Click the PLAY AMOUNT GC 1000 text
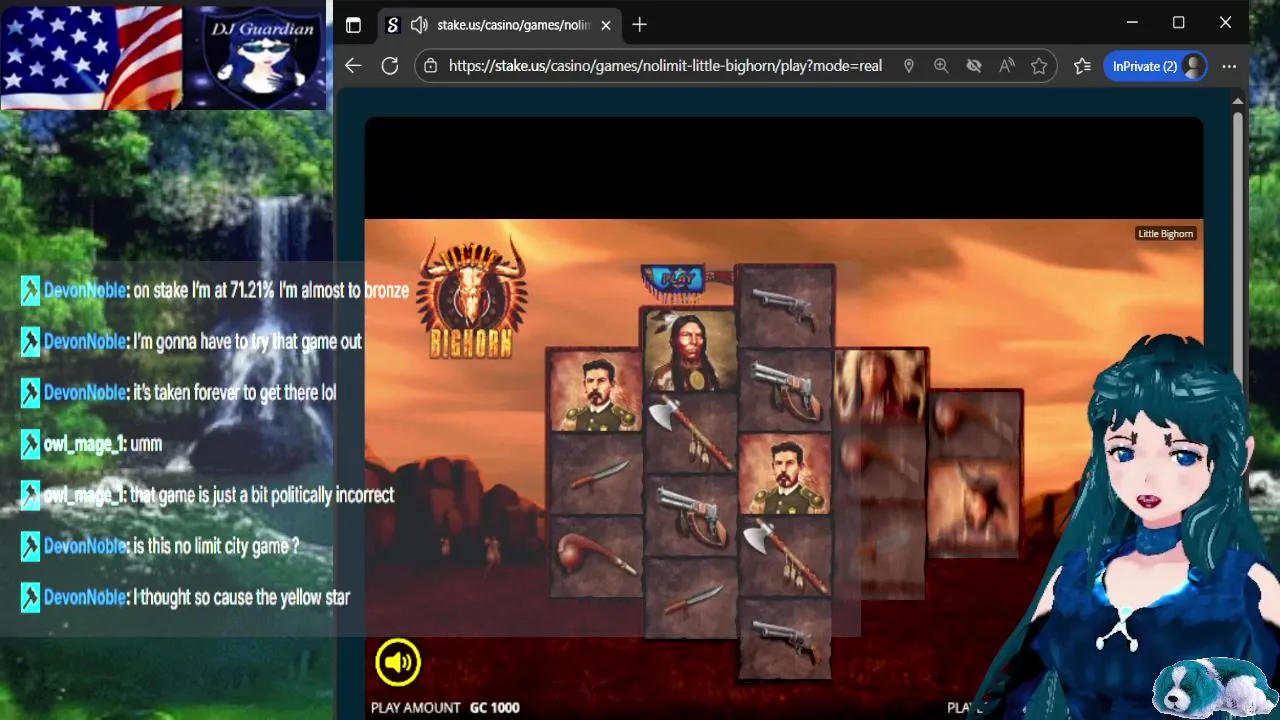Image resolution: width=1280 pixels, height=720 pixels. point(445,707)
